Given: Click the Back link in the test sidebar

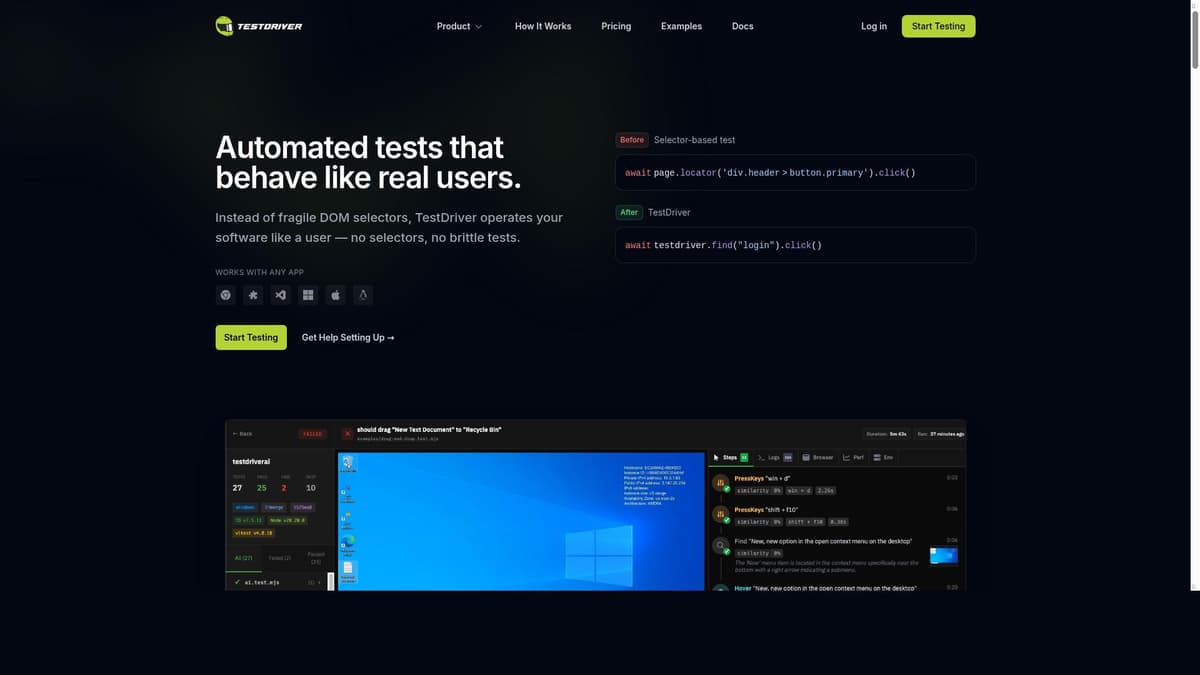Looking at the screenshot, I should (241, 433).
